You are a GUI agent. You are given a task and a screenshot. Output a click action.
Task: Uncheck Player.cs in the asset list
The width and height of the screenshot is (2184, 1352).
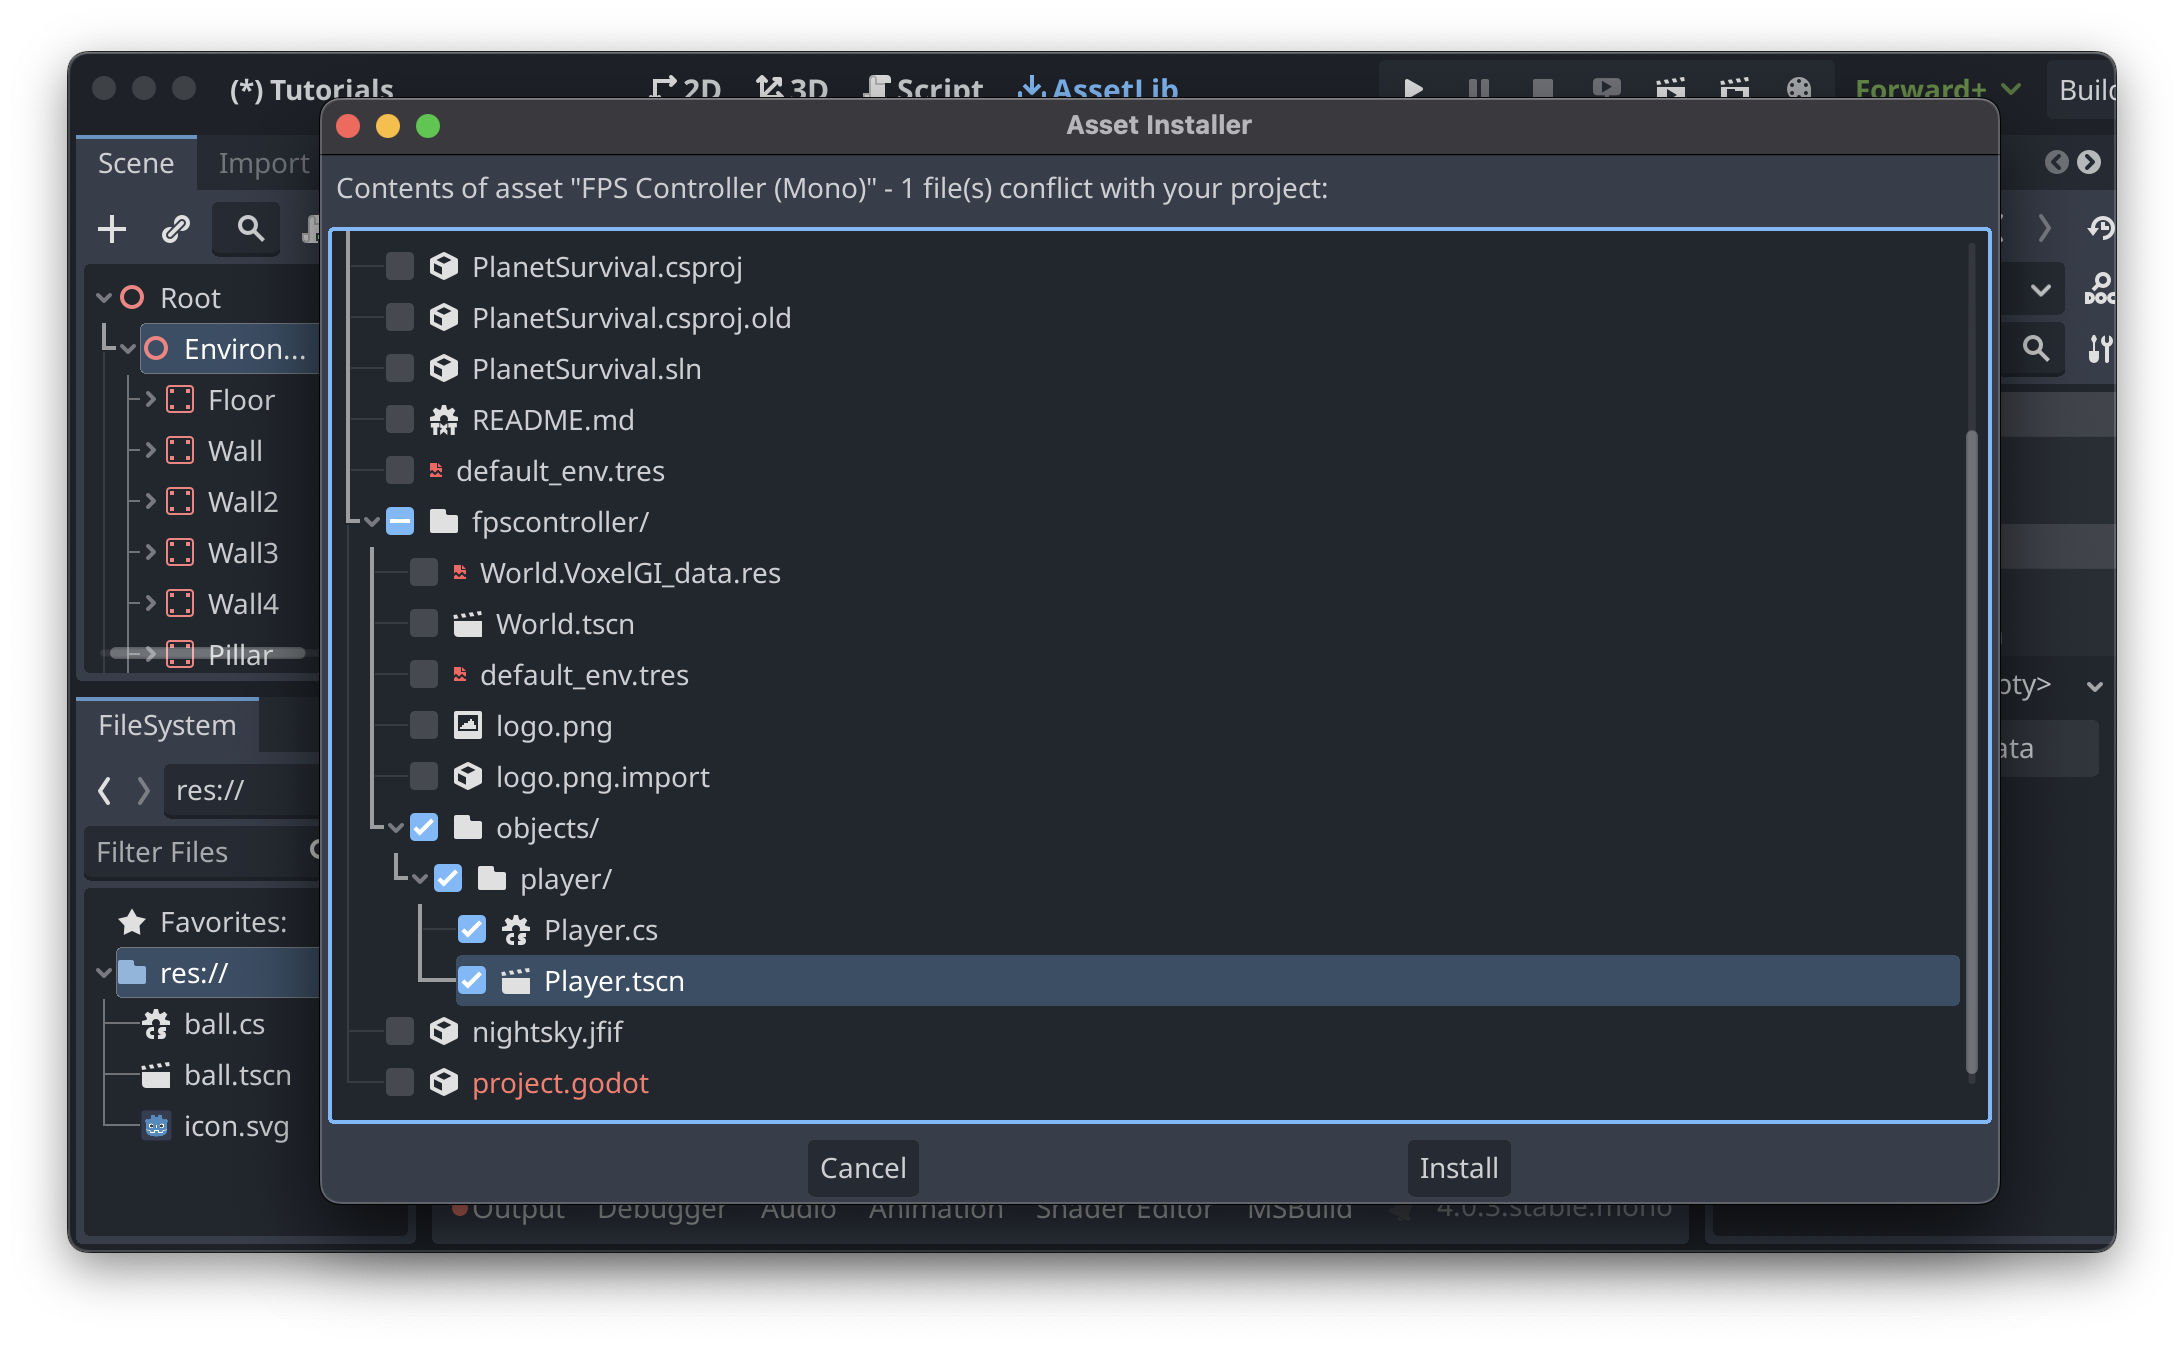[x=472, y=929]
